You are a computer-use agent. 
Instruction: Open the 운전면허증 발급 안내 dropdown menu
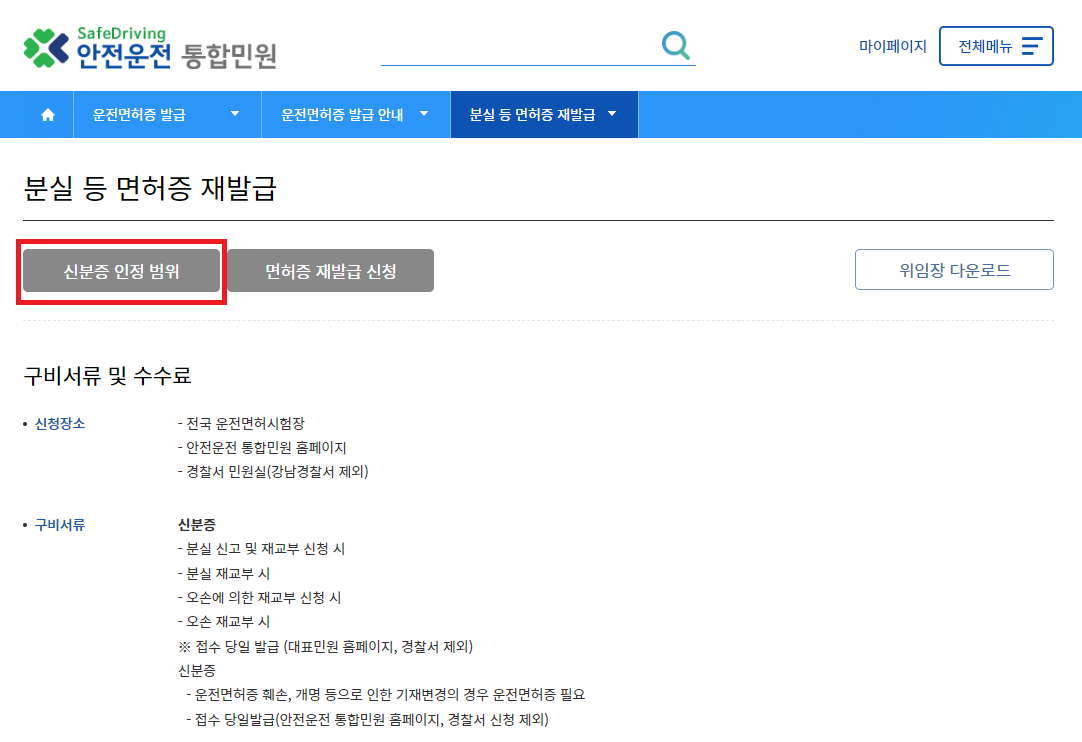pyautogui.click(x=356, y=114)
